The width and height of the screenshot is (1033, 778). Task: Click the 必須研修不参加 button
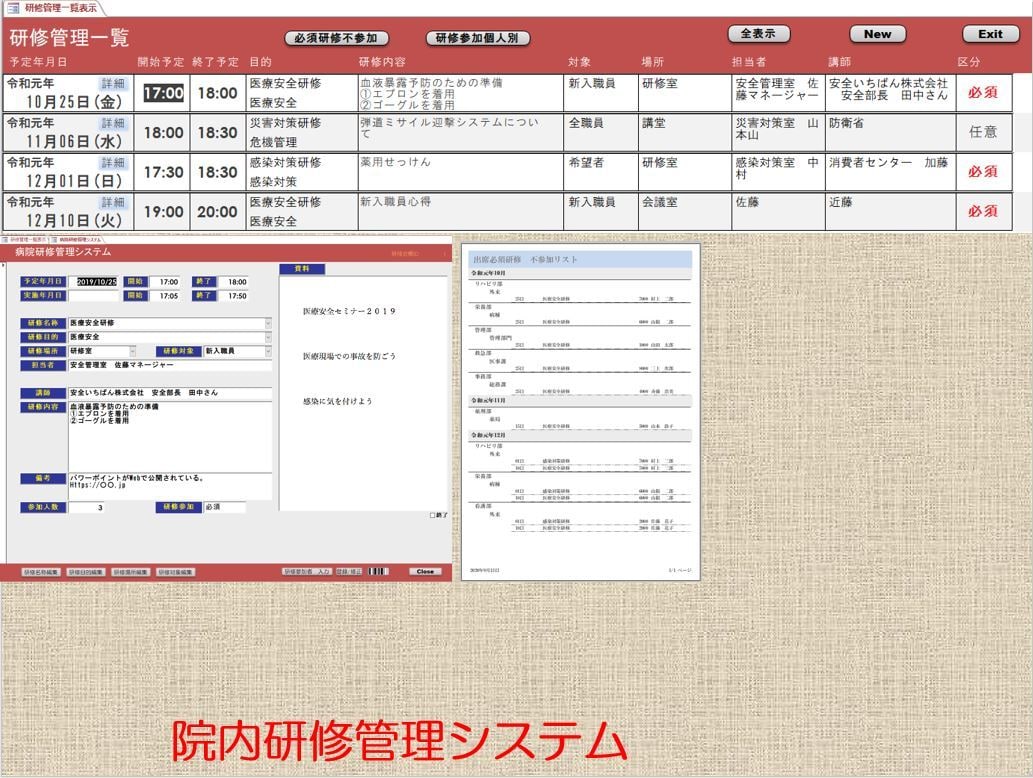336,38
